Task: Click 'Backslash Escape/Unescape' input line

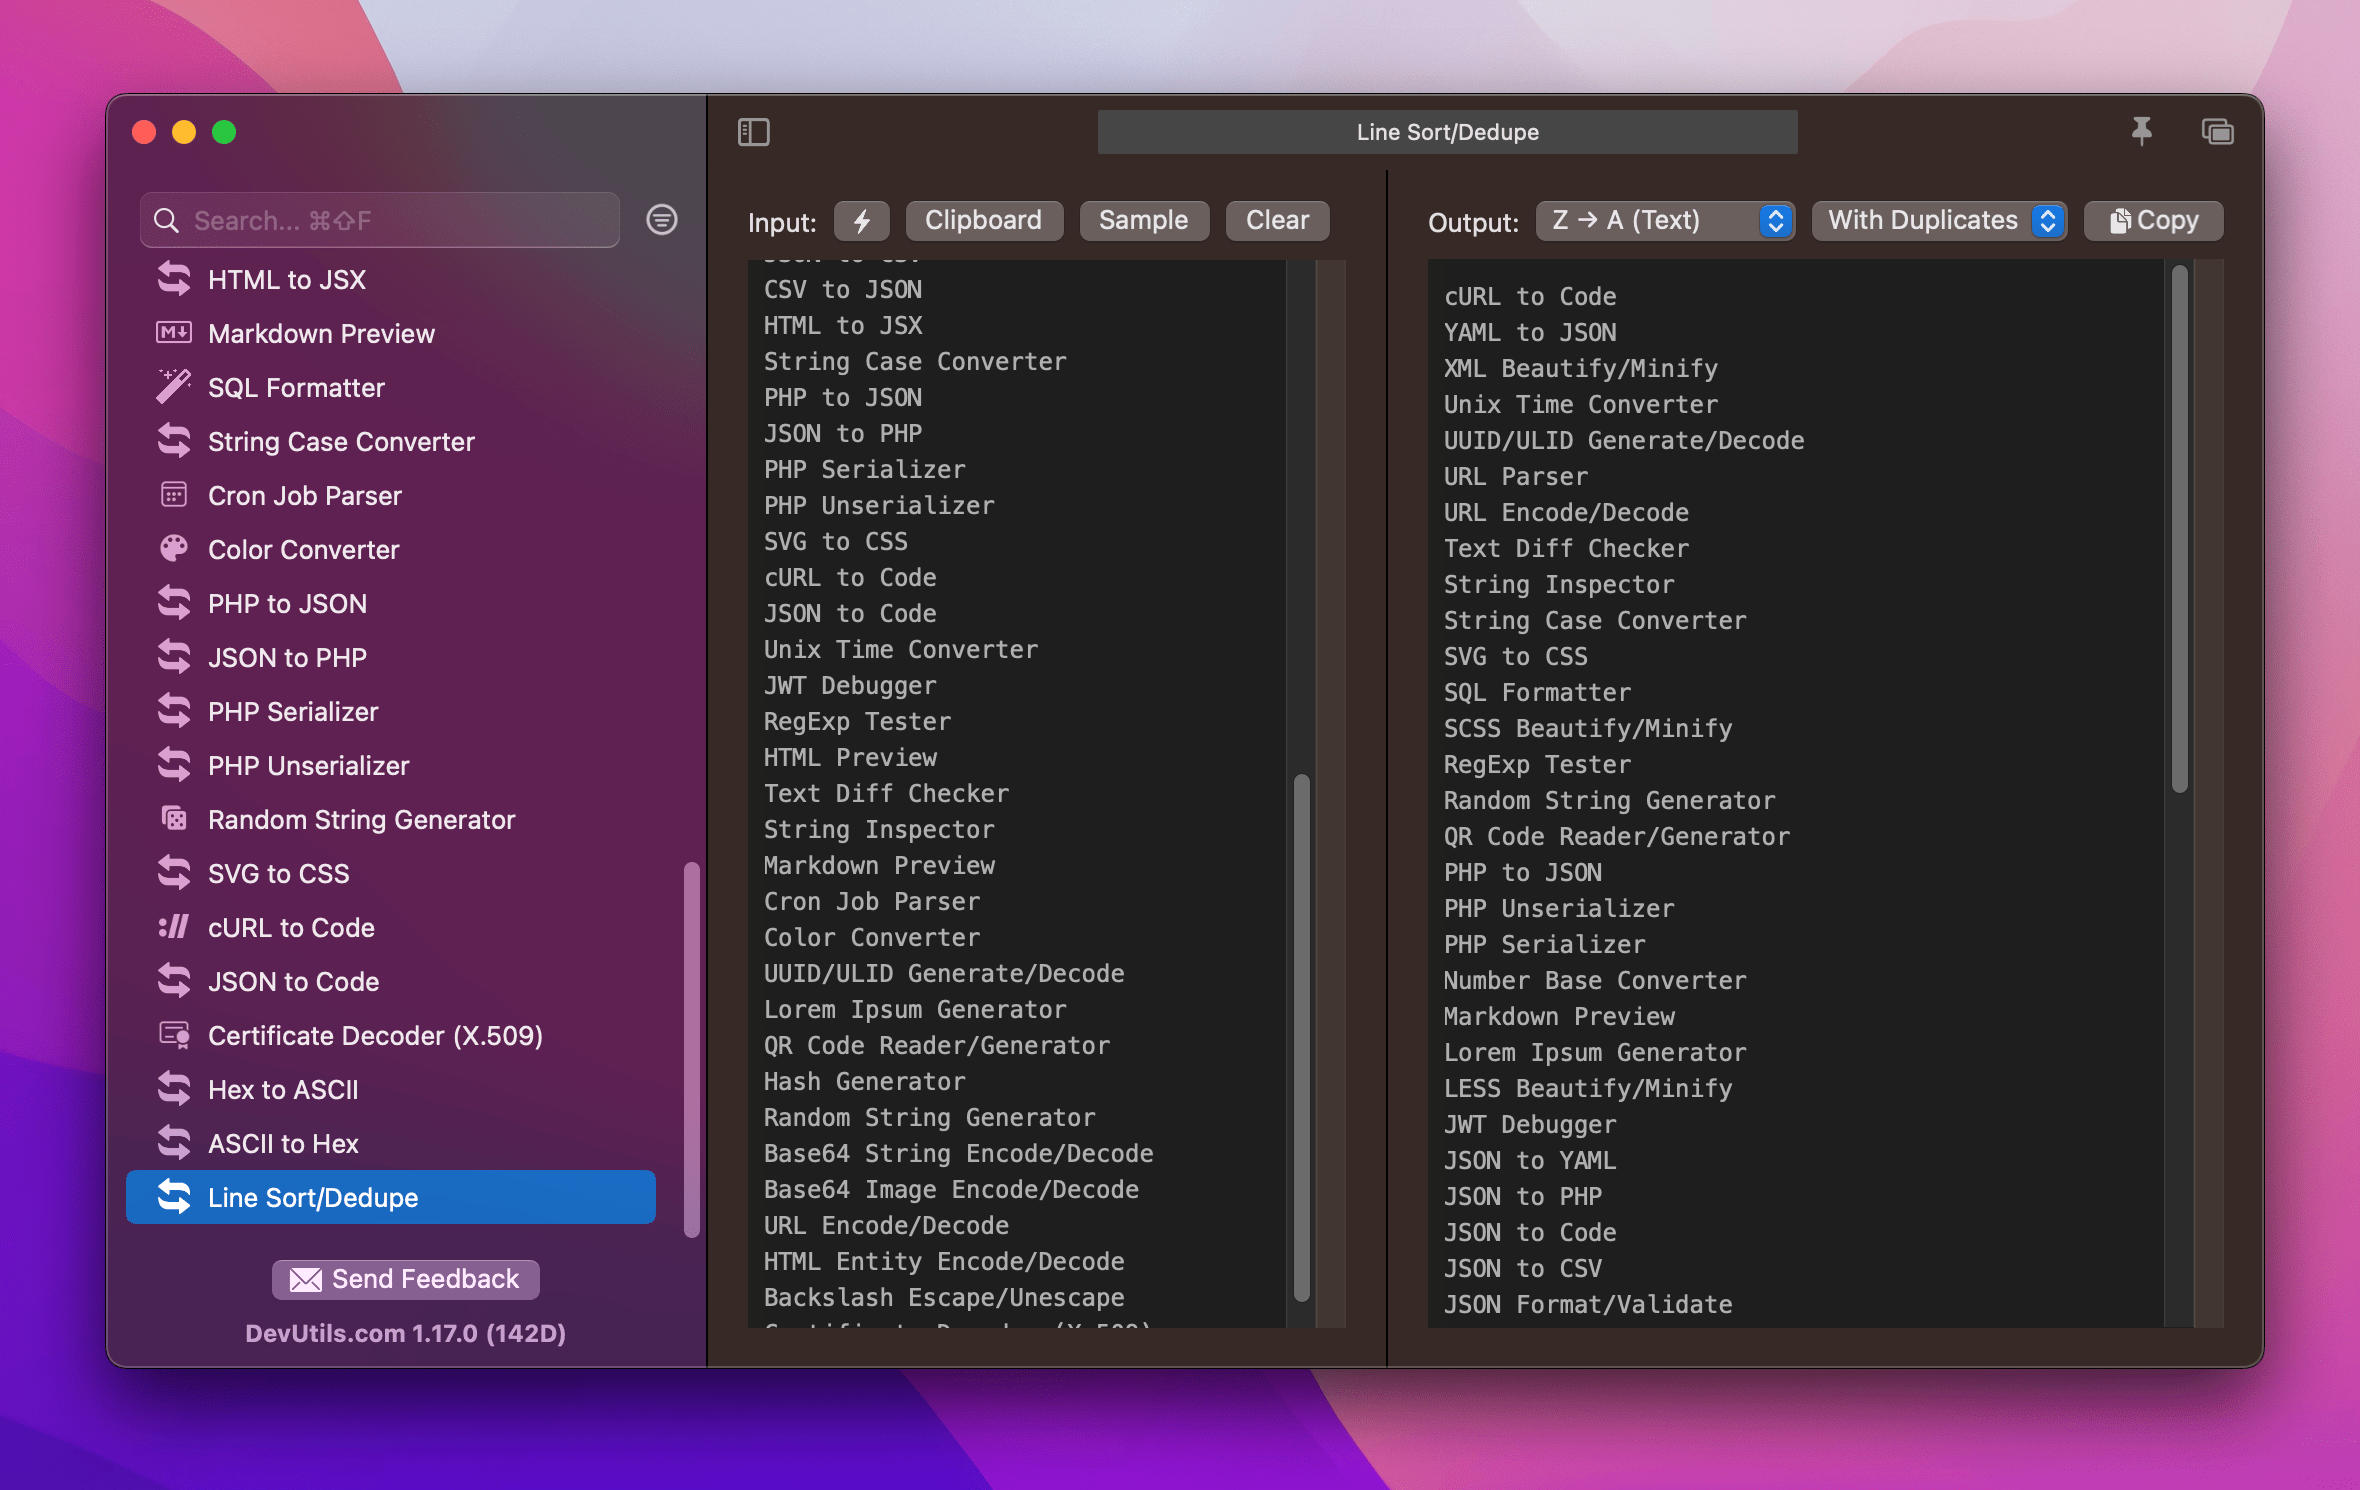Action: pyautogui.click(x=944, y=1297)
